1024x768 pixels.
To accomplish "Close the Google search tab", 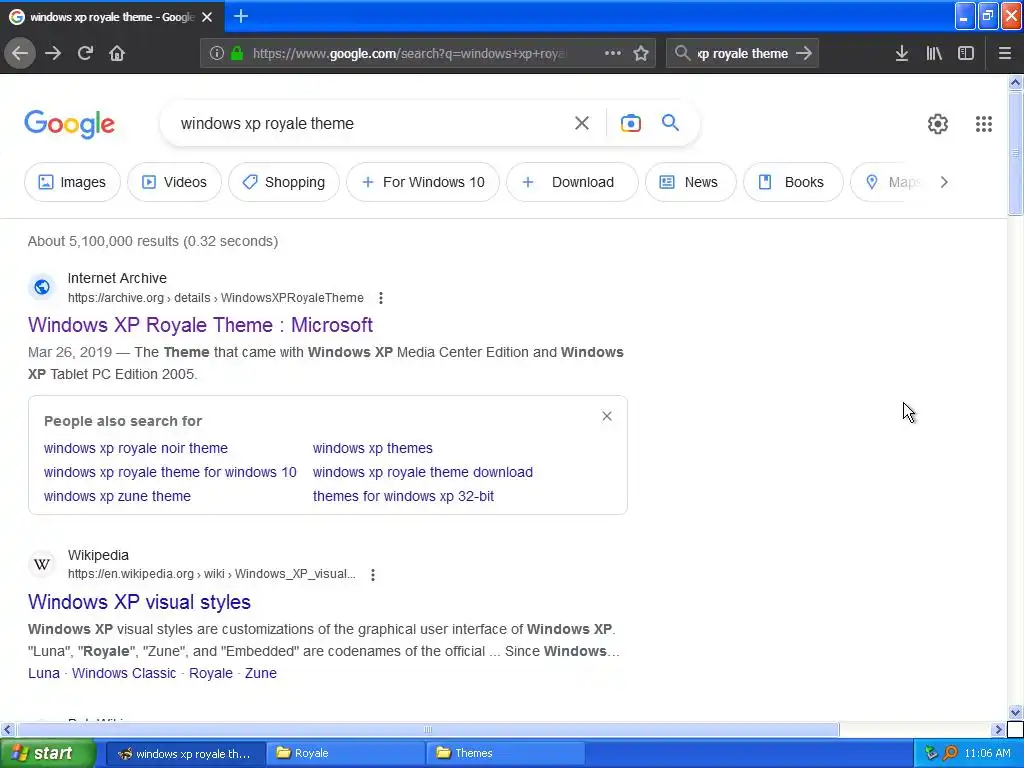I will (207, 17).
